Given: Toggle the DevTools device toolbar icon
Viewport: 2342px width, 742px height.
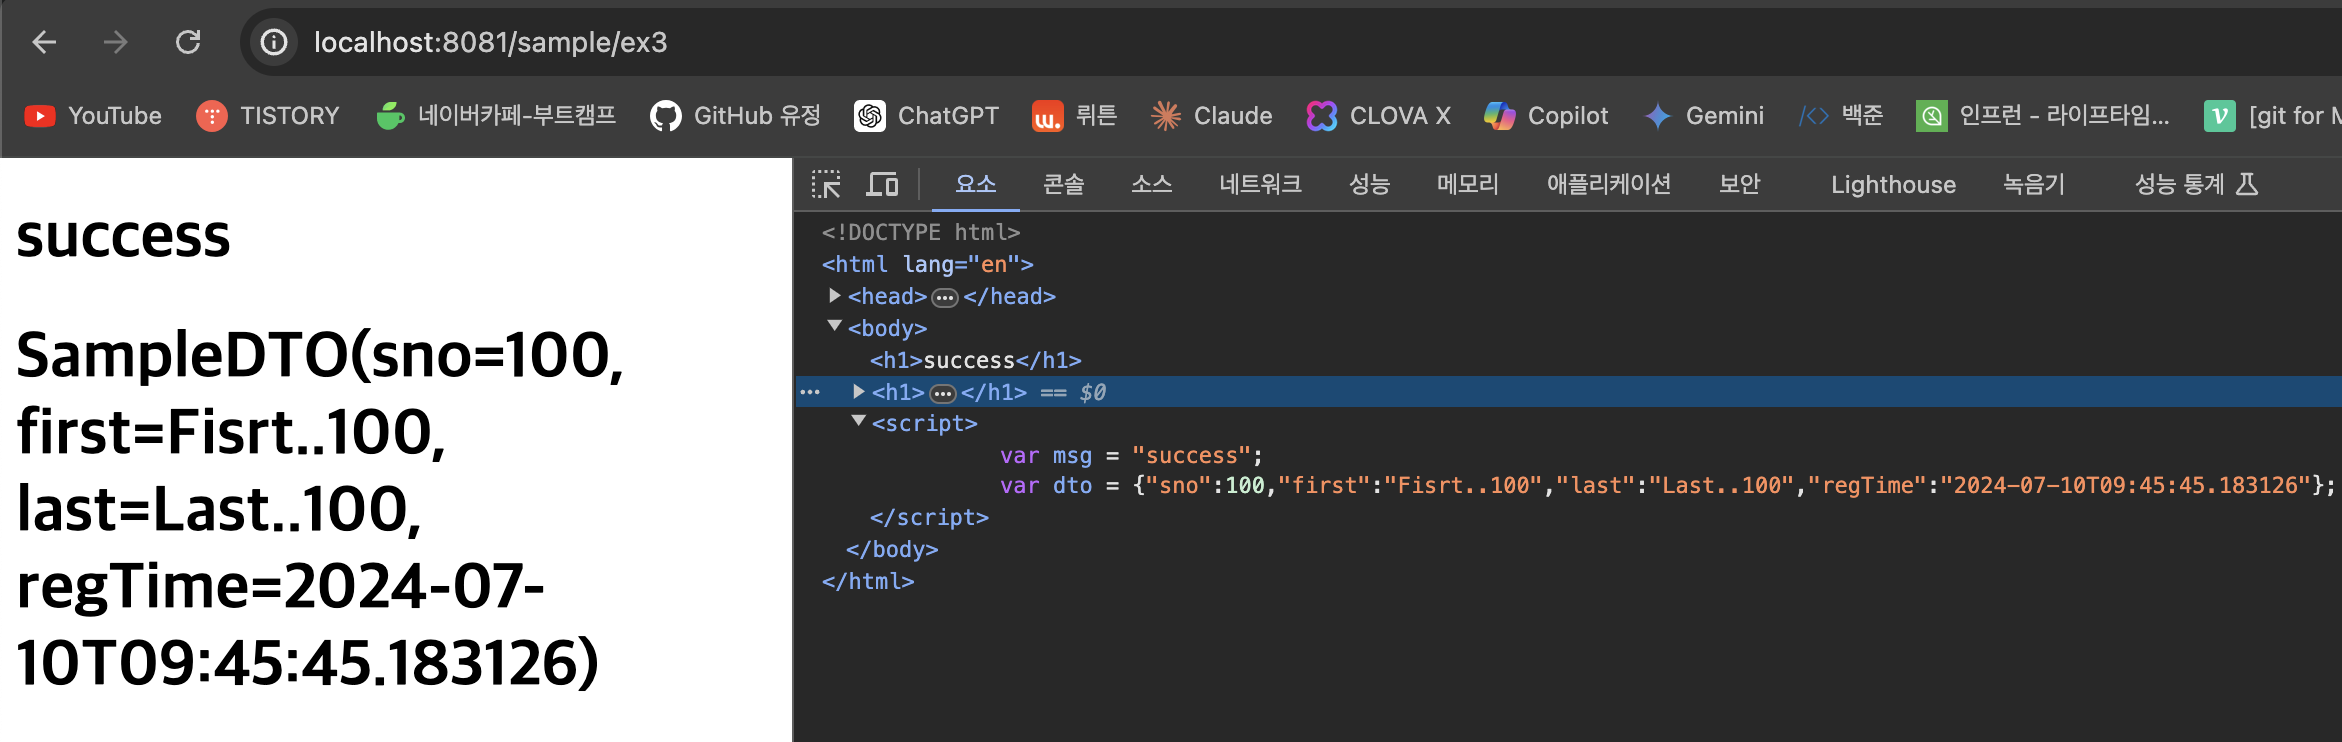Looking at the screenshot, I should (x=882, y=185).
